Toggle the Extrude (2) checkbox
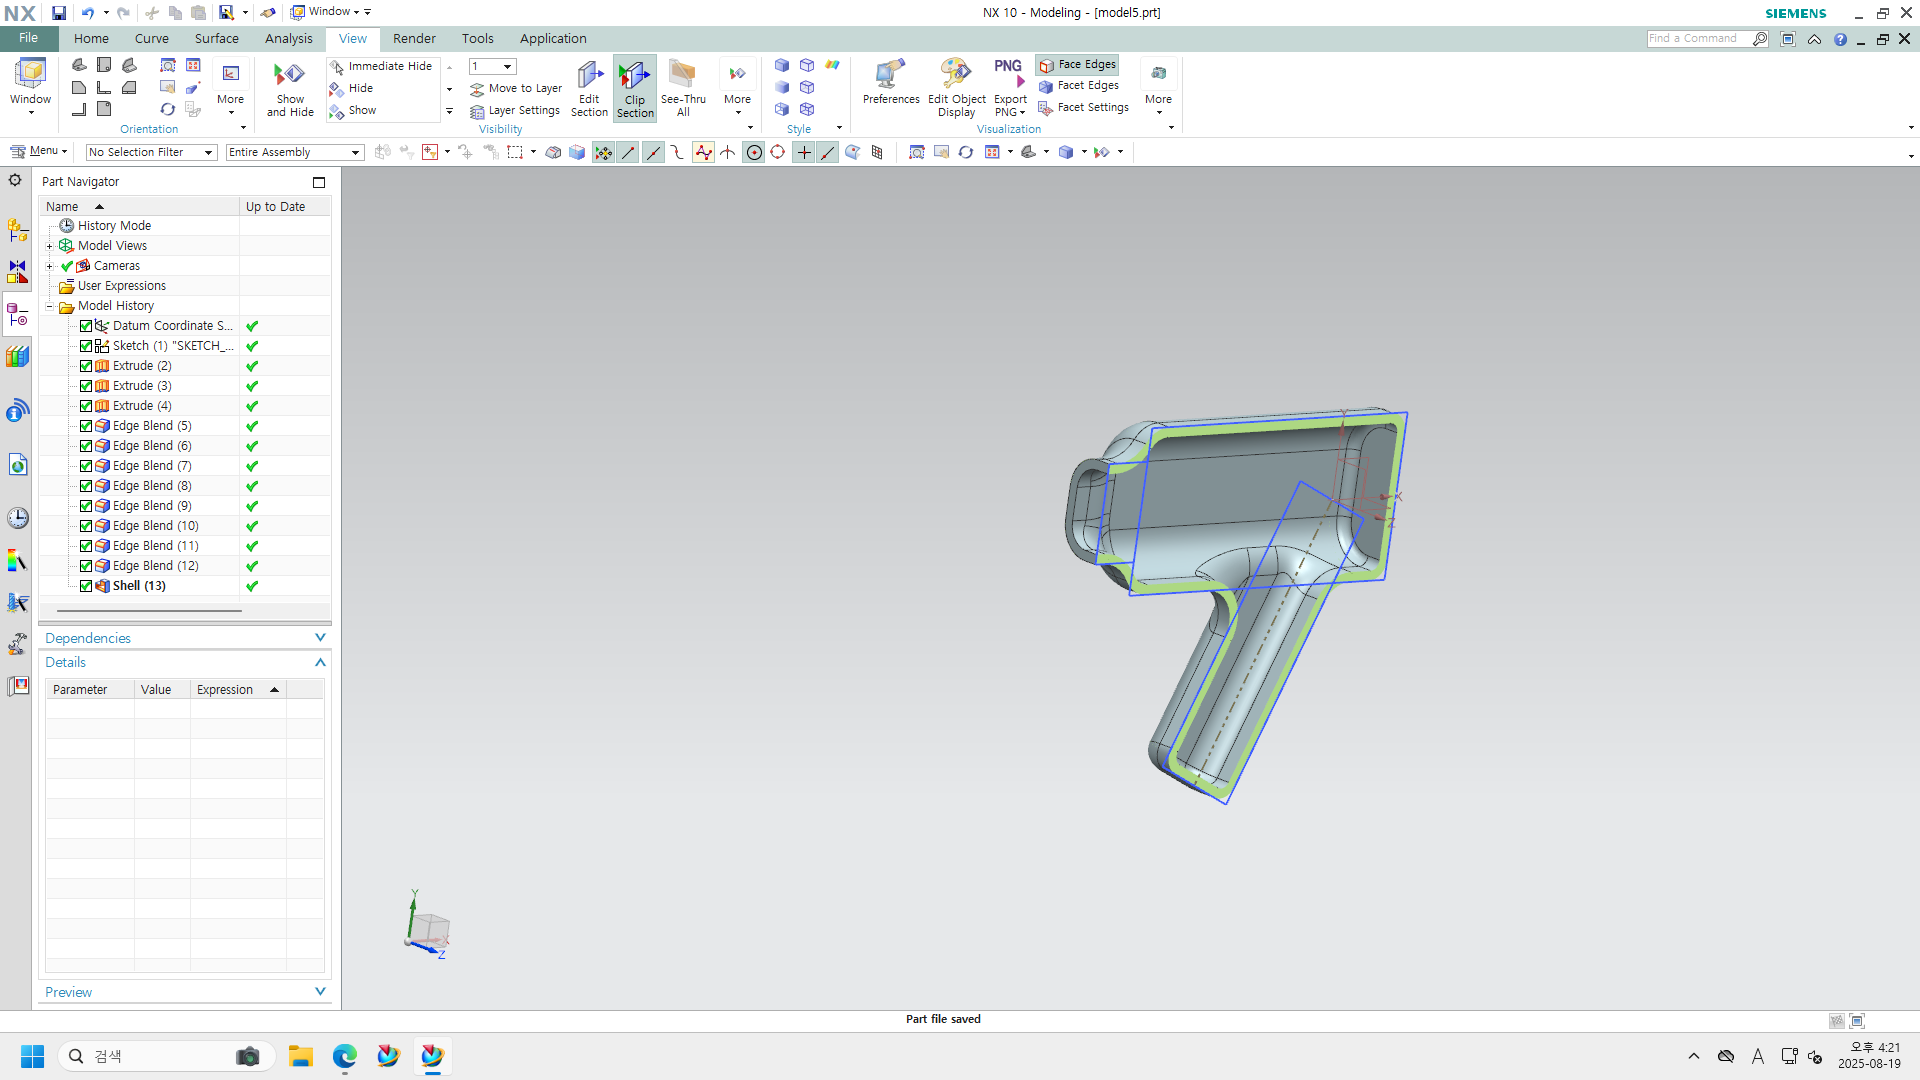 coord(86,366)
